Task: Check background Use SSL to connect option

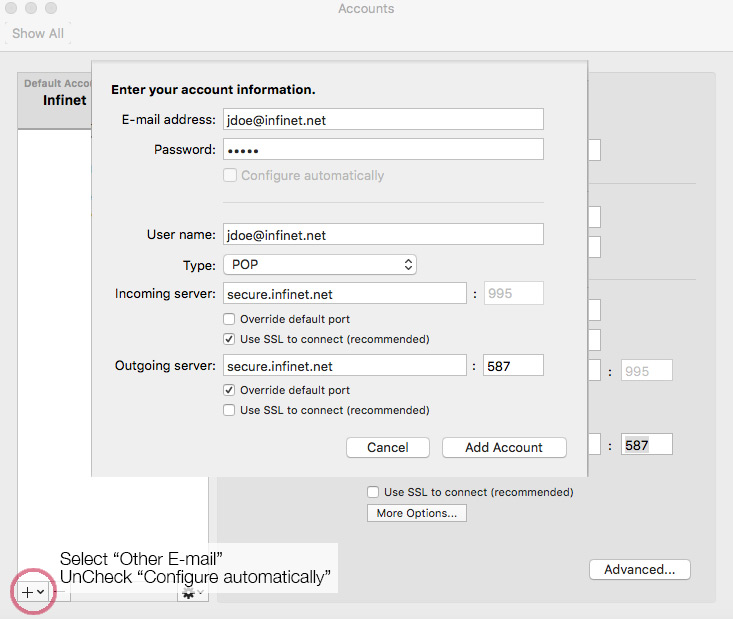Action: 373,492
